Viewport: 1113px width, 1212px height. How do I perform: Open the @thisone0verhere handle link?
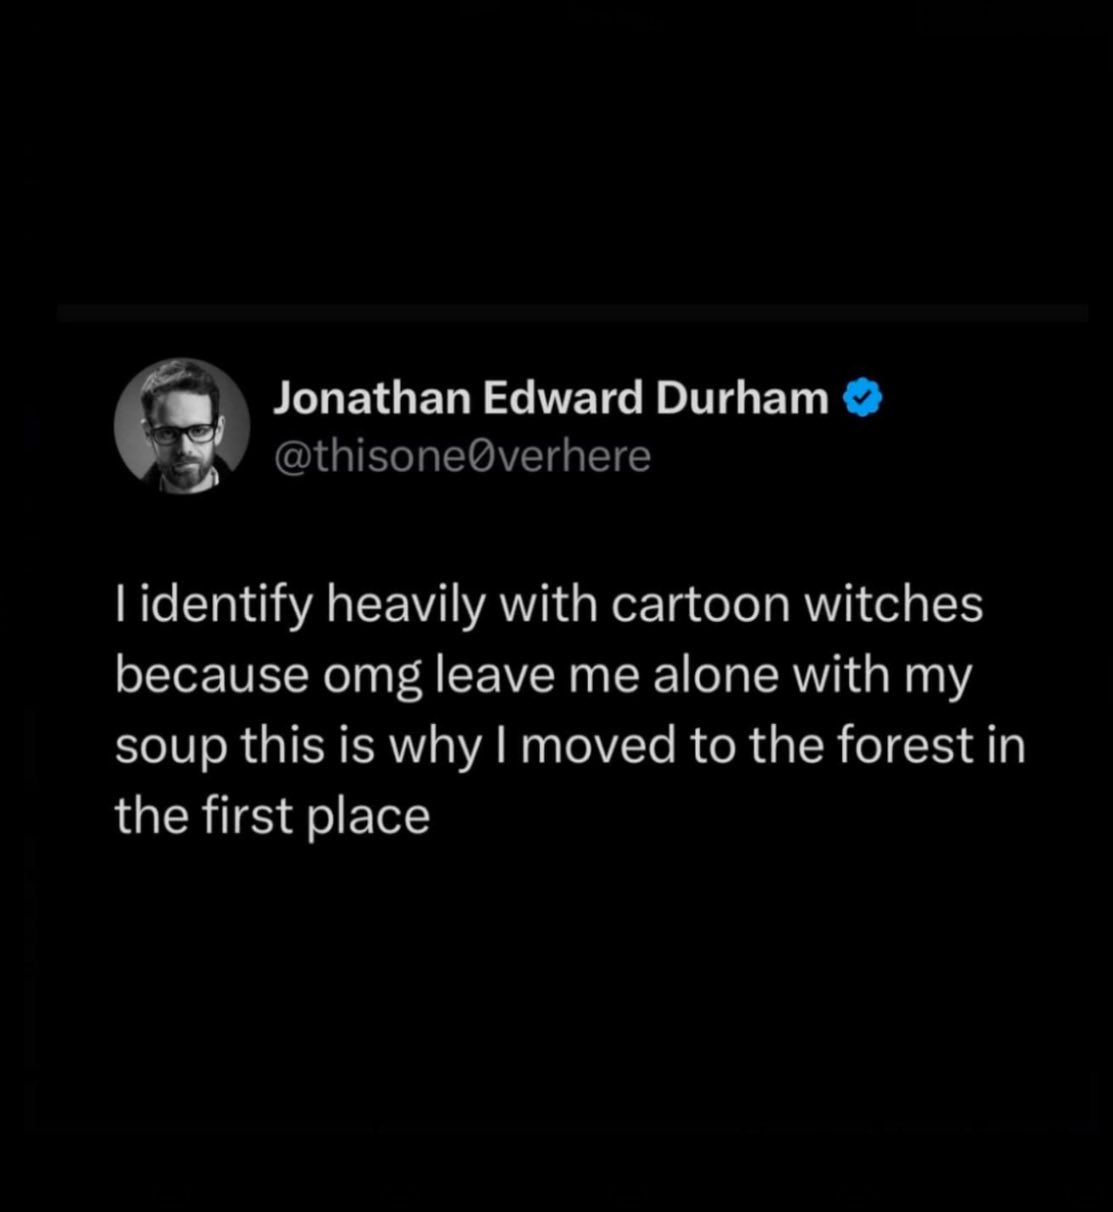(x=461, y=456)
